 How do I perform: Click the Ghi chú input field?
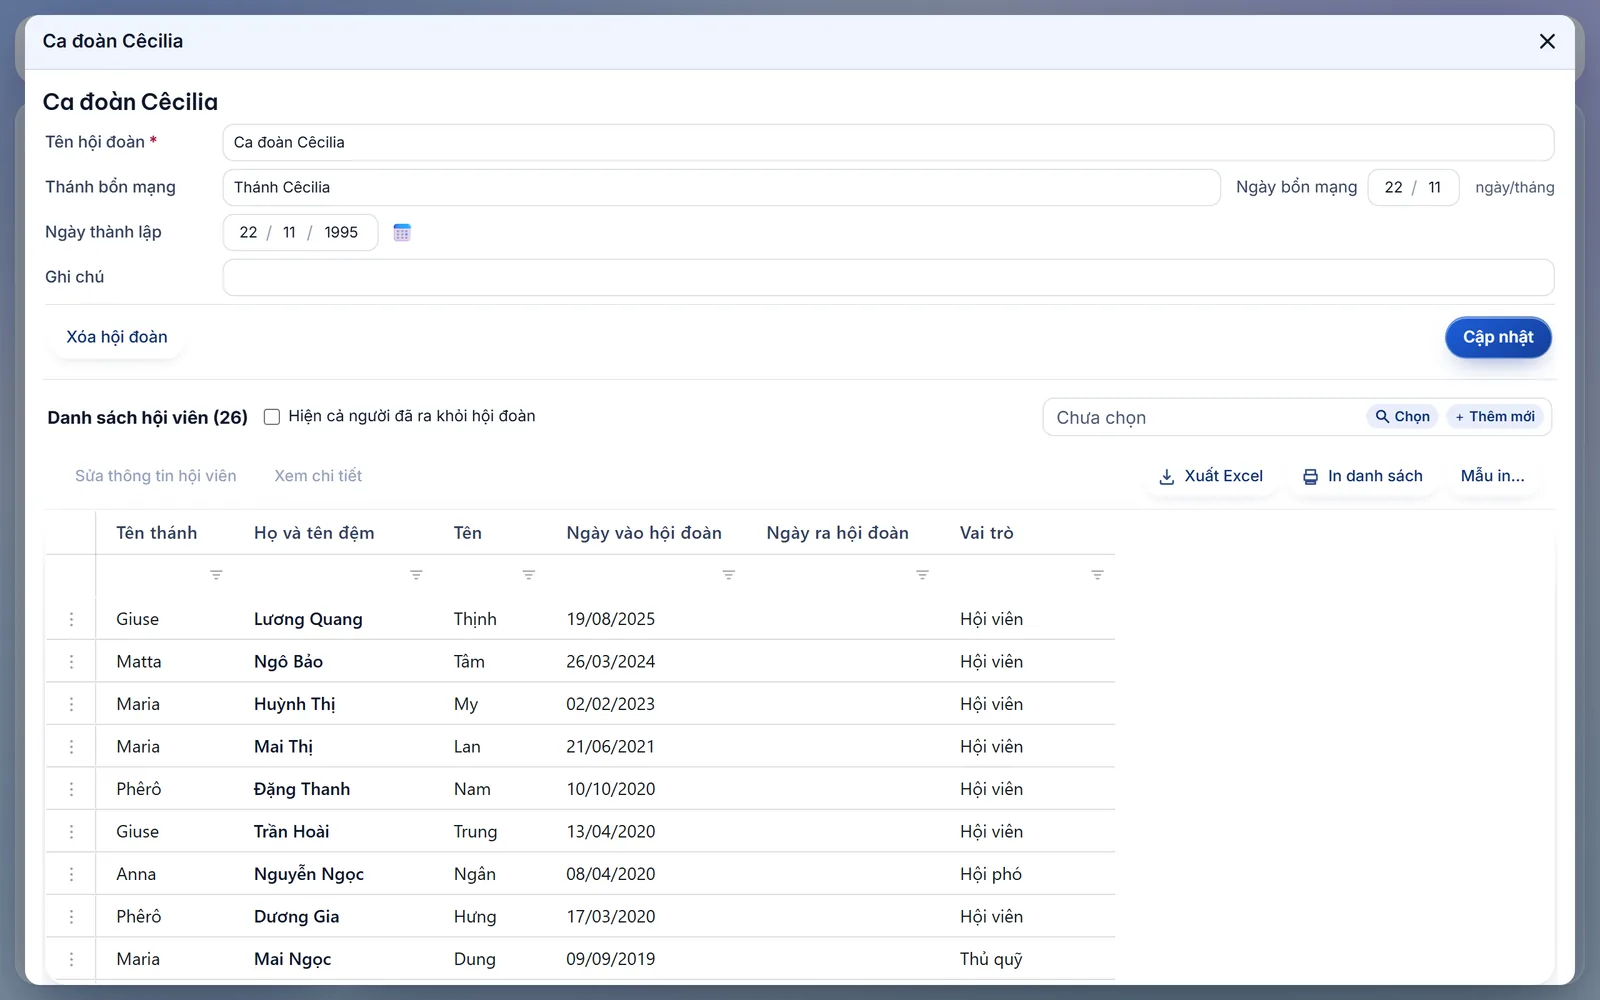[x=888, y=277]
